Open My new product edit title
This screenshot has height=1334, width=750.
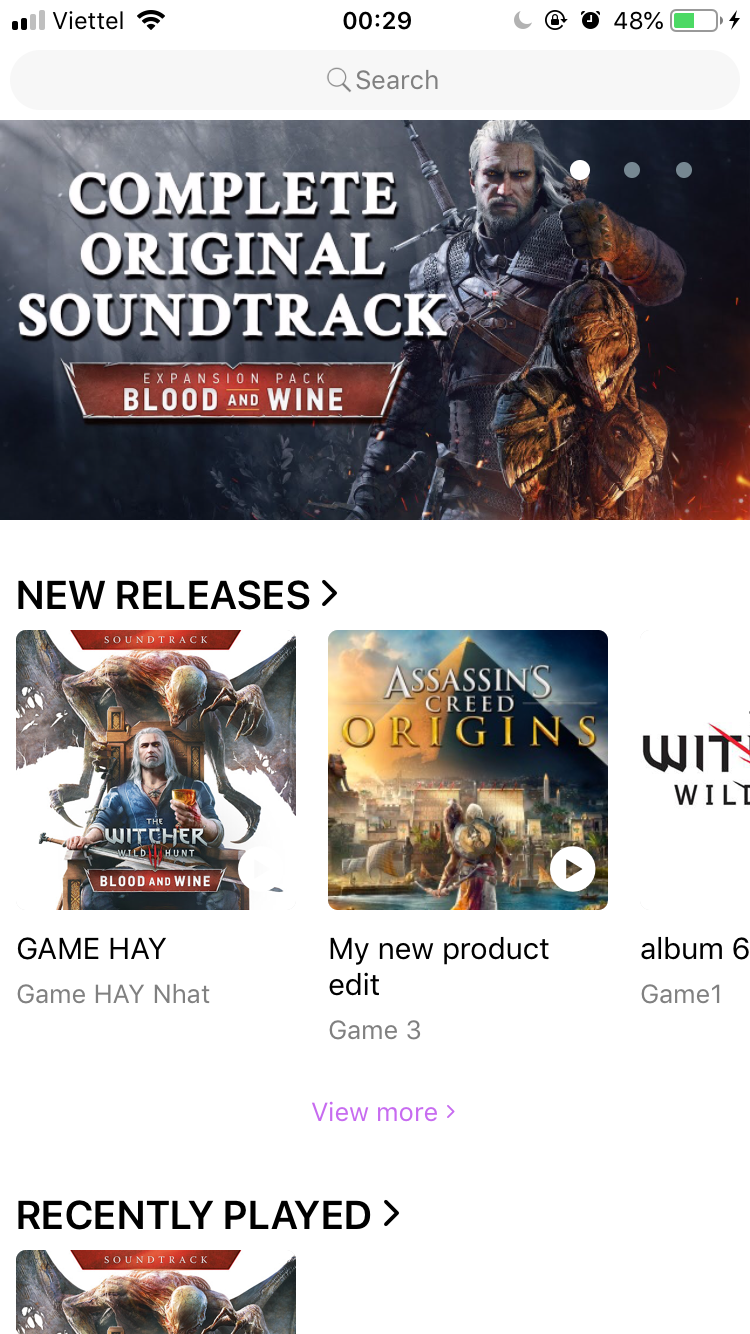tap(439, 966)
